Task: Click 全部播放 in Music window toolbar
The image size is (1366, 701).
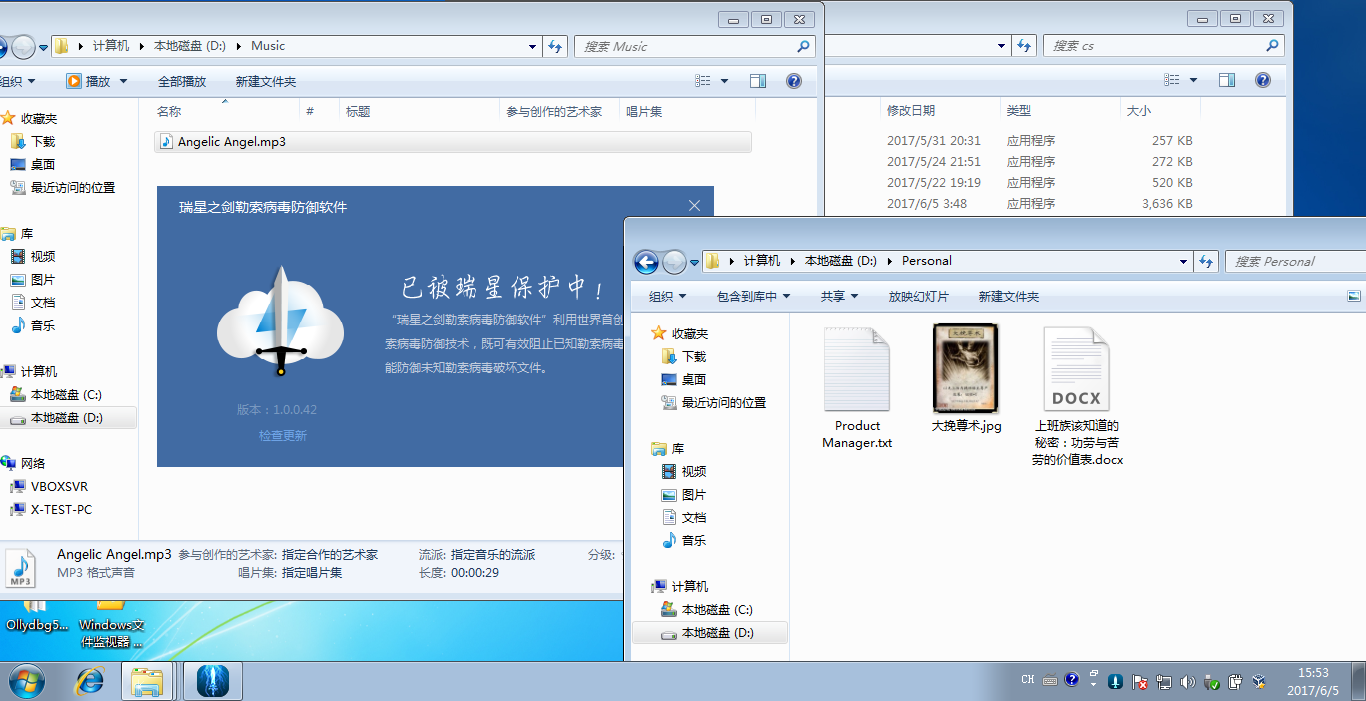Action: [182, 81]
